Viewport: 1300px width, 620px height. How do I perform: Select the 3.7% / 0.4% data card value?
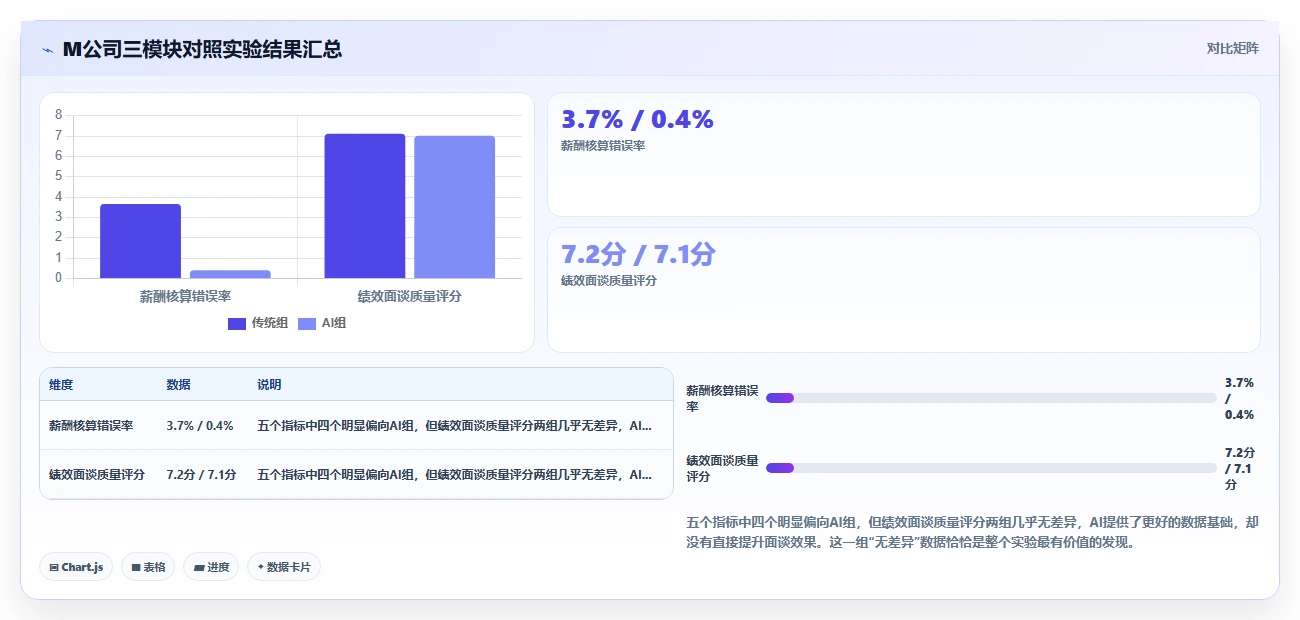pos(637,119)
